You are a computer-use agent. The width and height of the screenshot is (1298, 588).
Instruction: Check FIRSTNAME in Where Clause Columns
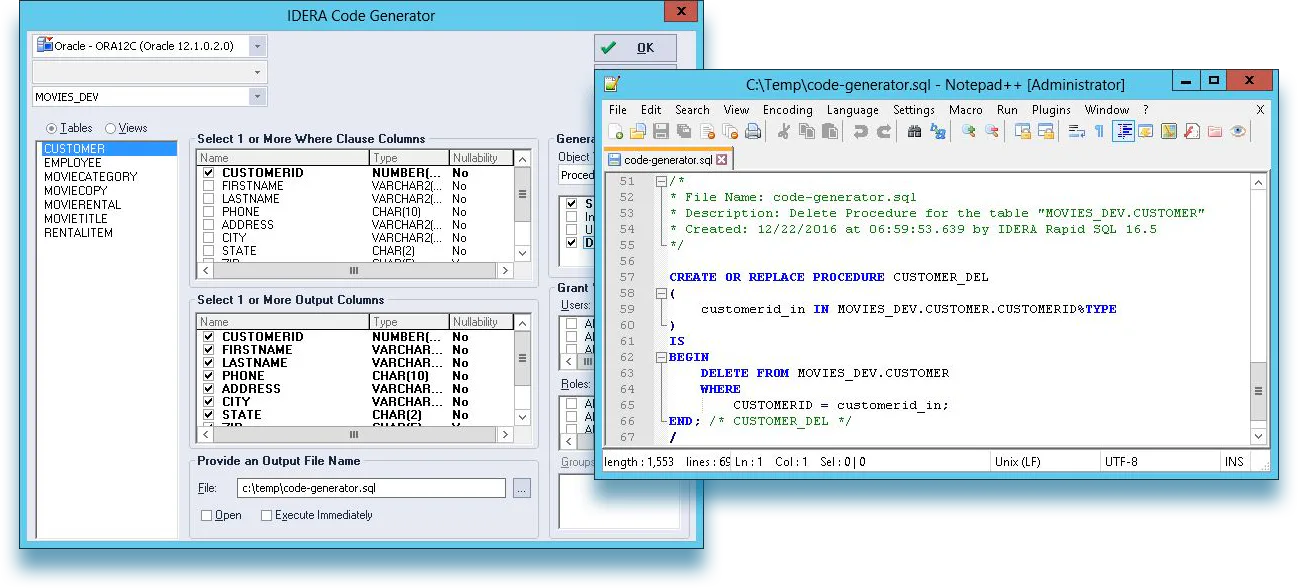coord(209,186)
